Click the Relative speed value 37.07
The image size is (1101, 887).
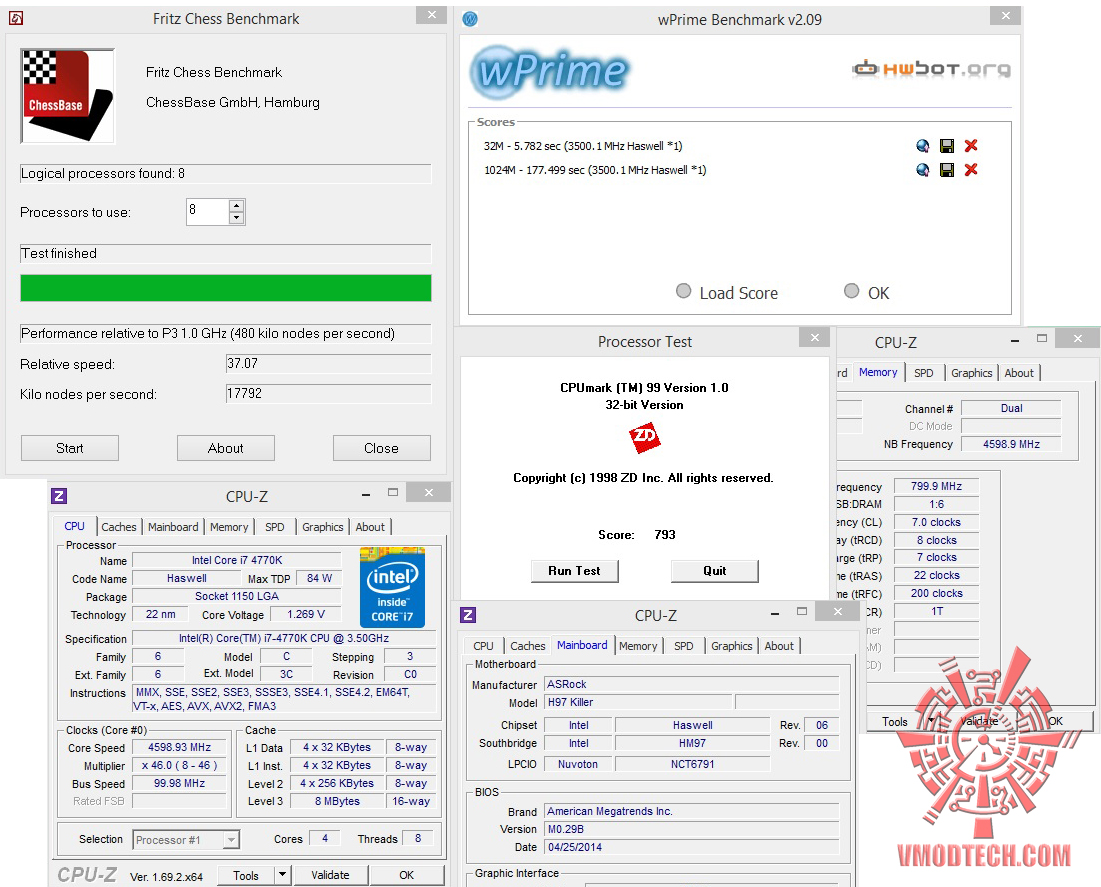(328, 364)
